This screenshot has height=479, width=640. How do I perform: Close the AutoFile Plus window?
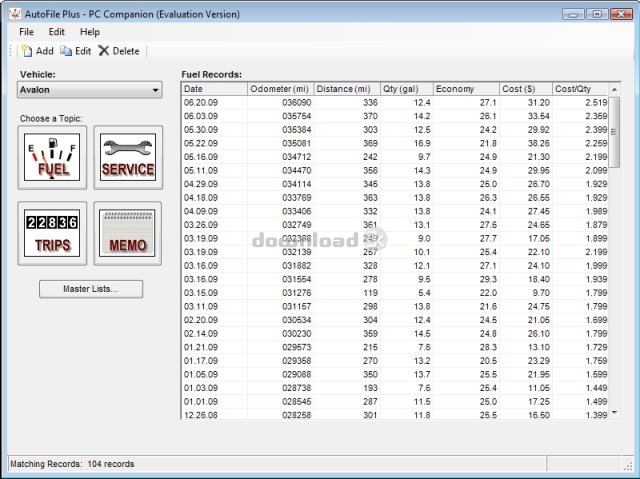[x=622, y=14]
